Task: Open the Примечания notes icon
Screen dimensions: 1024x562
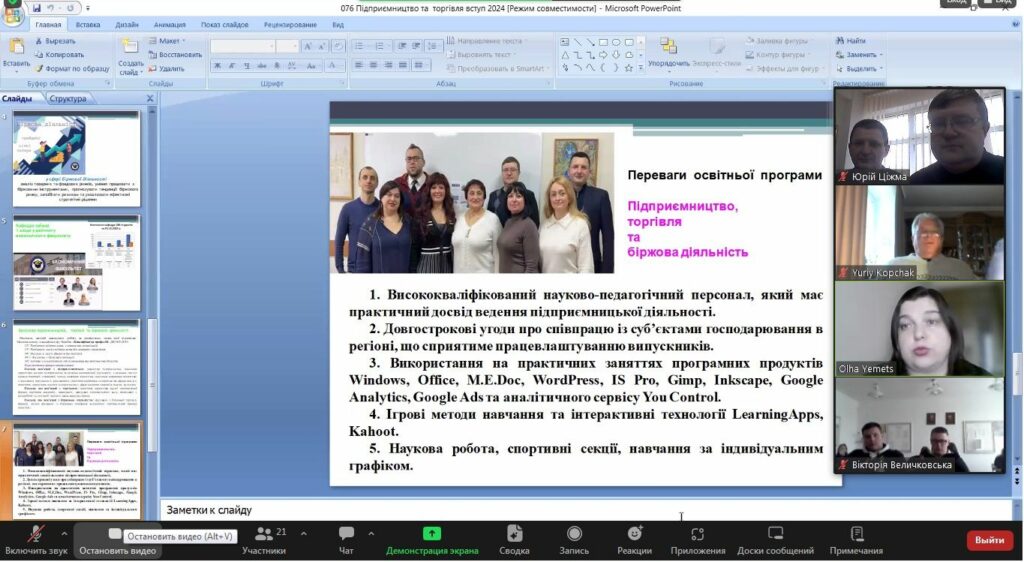Action: click(x=856, y=538)
